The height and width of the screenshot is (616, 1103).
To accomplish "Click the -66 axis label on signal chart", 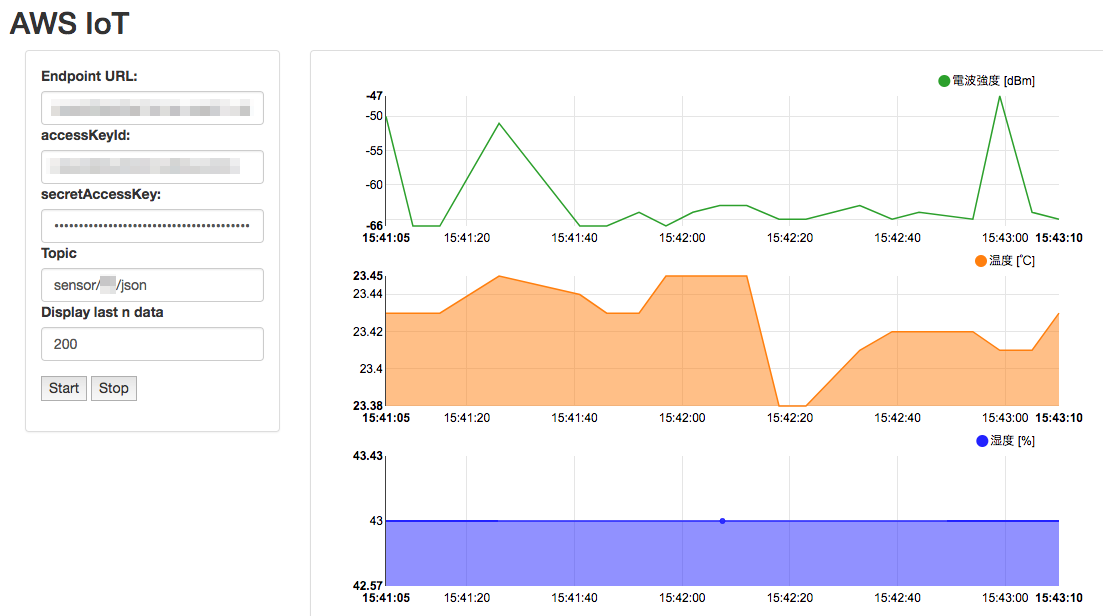I will coord(374,225).
